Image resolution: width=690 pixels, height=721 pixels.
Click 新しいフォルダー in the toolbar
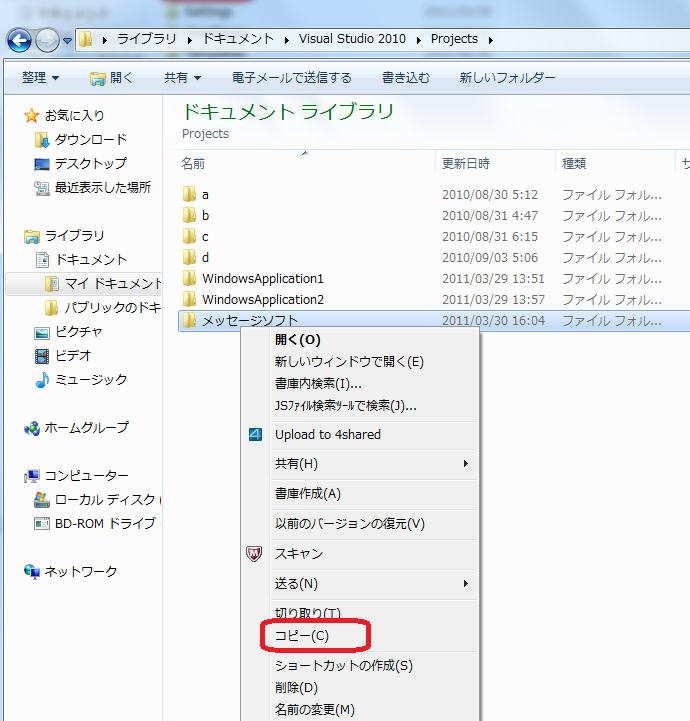point(507,78)
